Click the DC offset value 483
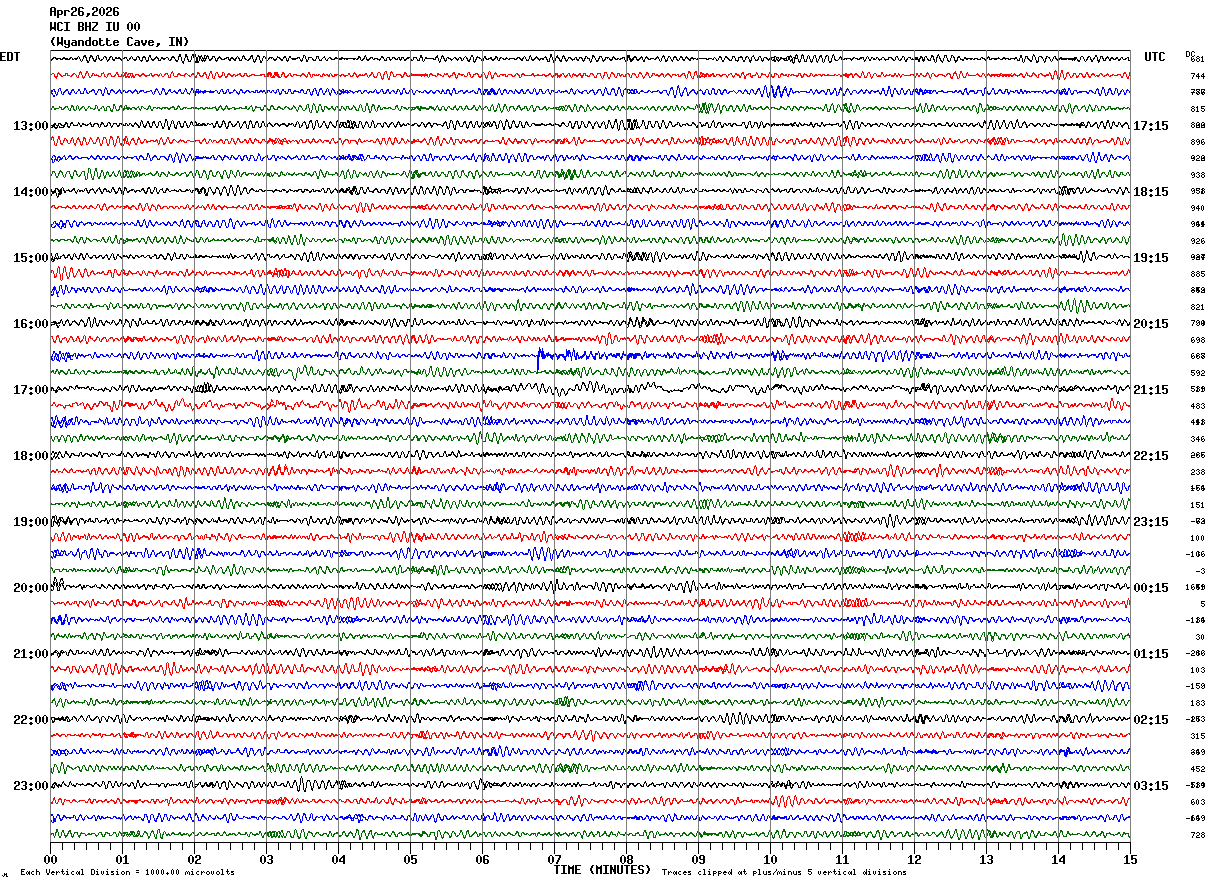The image size is (1210, 886). 1197,406
